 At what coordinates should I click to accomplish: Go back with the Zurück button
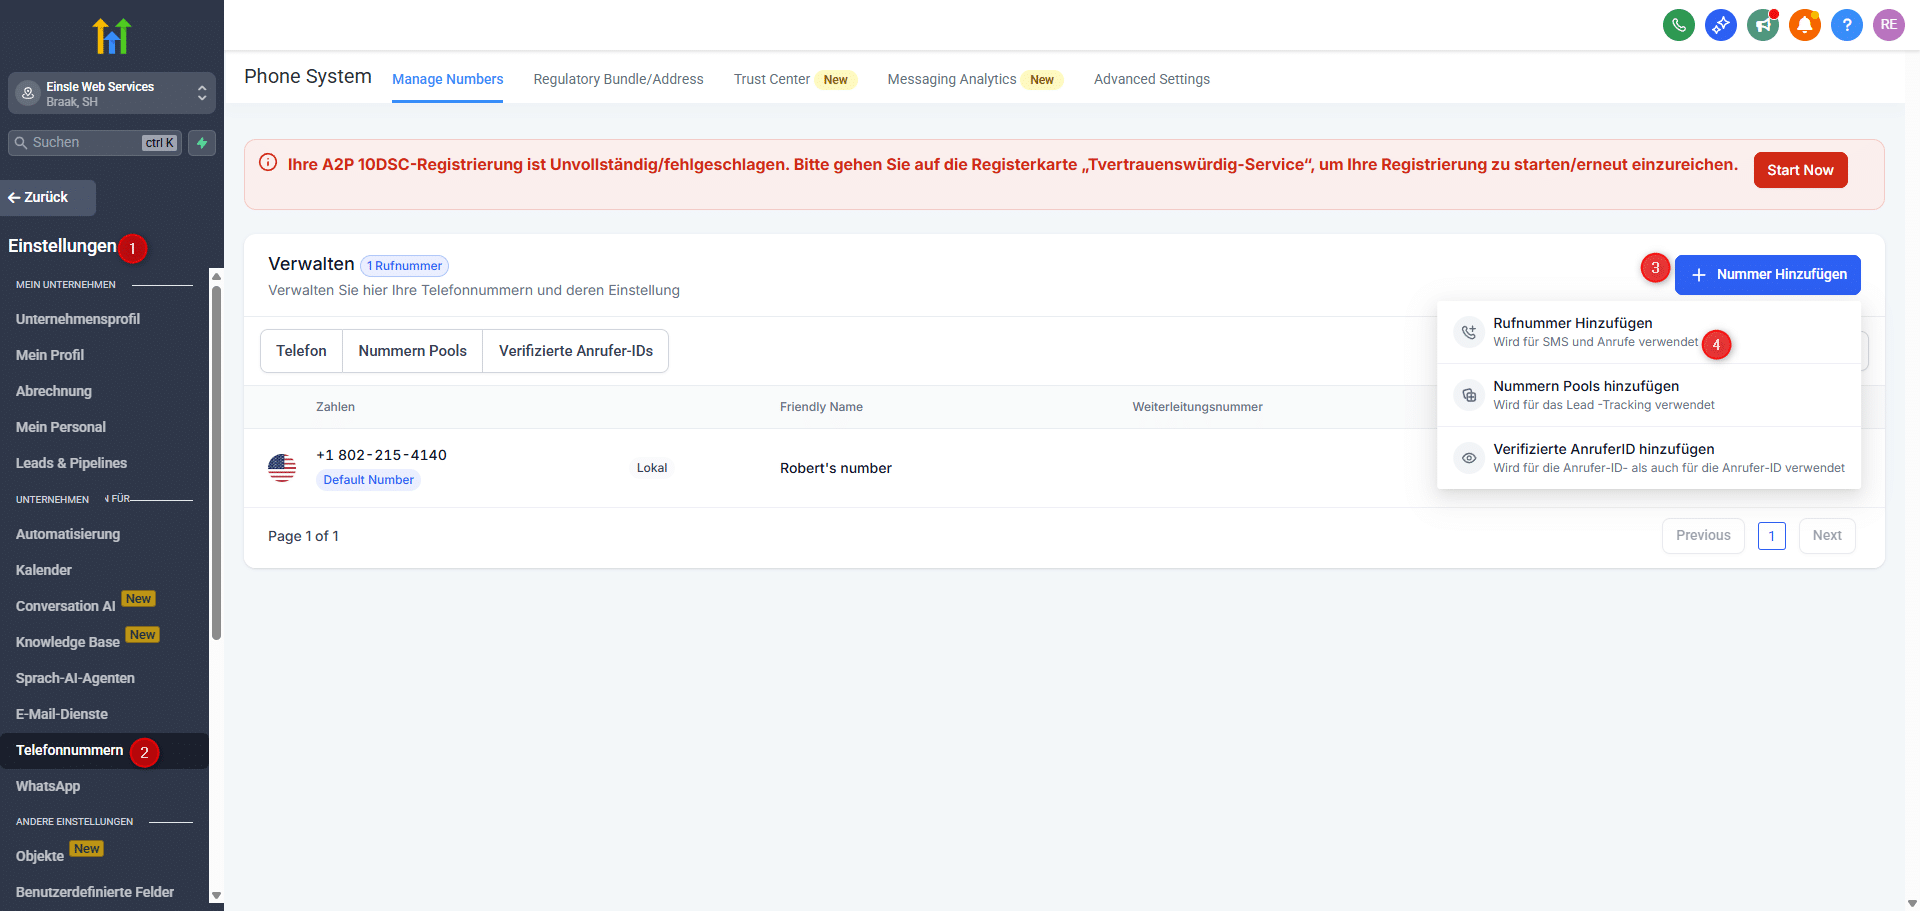48,198
